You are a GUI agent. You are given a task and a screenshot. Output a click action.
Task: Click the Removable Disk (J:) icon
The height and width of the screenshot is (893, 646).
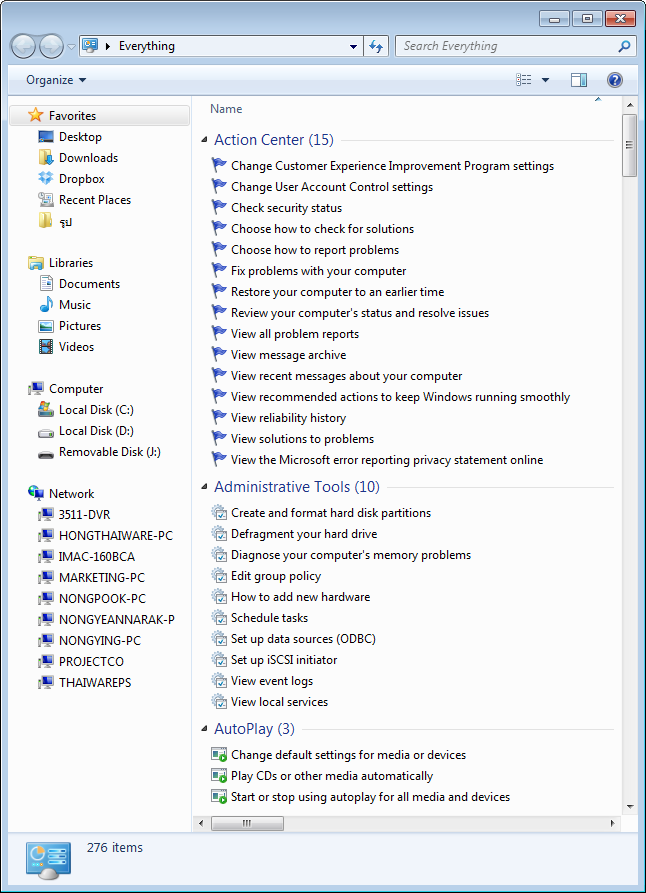[x=46, y=454]
